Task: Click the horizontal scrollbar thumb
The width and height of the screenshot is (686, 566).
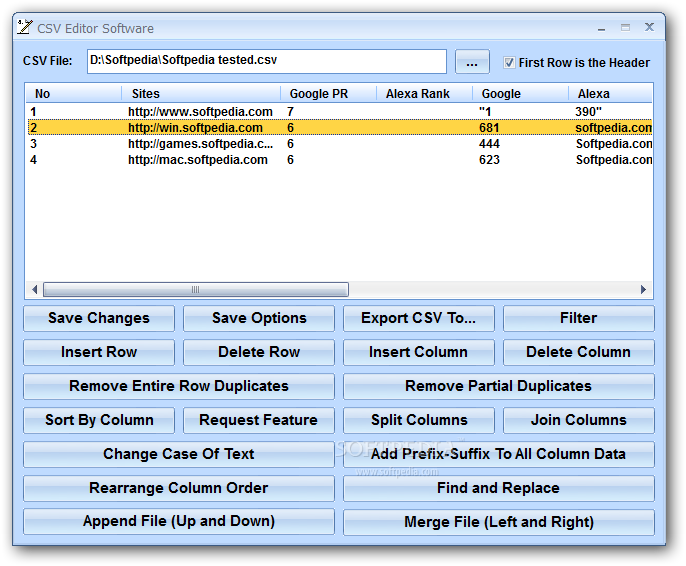Action: tap(196, 290)
